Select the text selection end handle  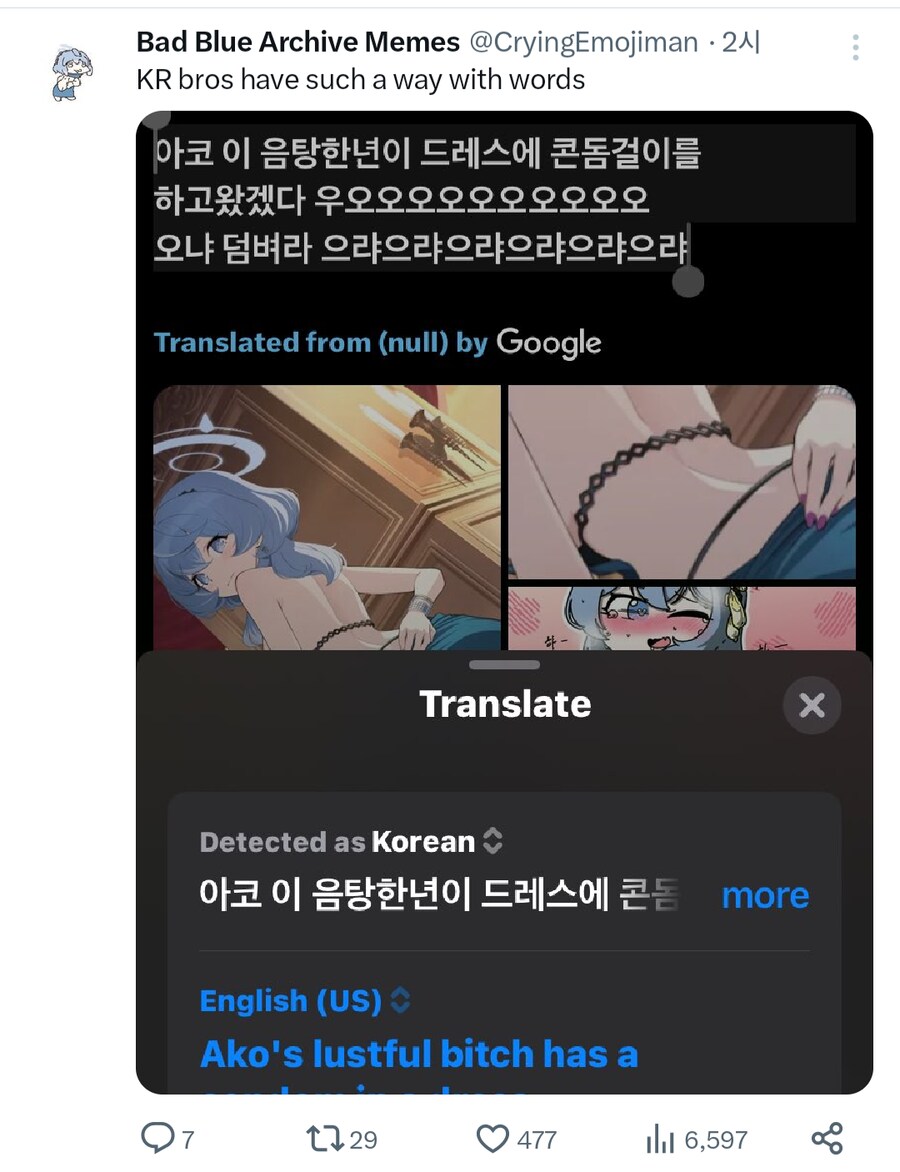click(688, 282)
